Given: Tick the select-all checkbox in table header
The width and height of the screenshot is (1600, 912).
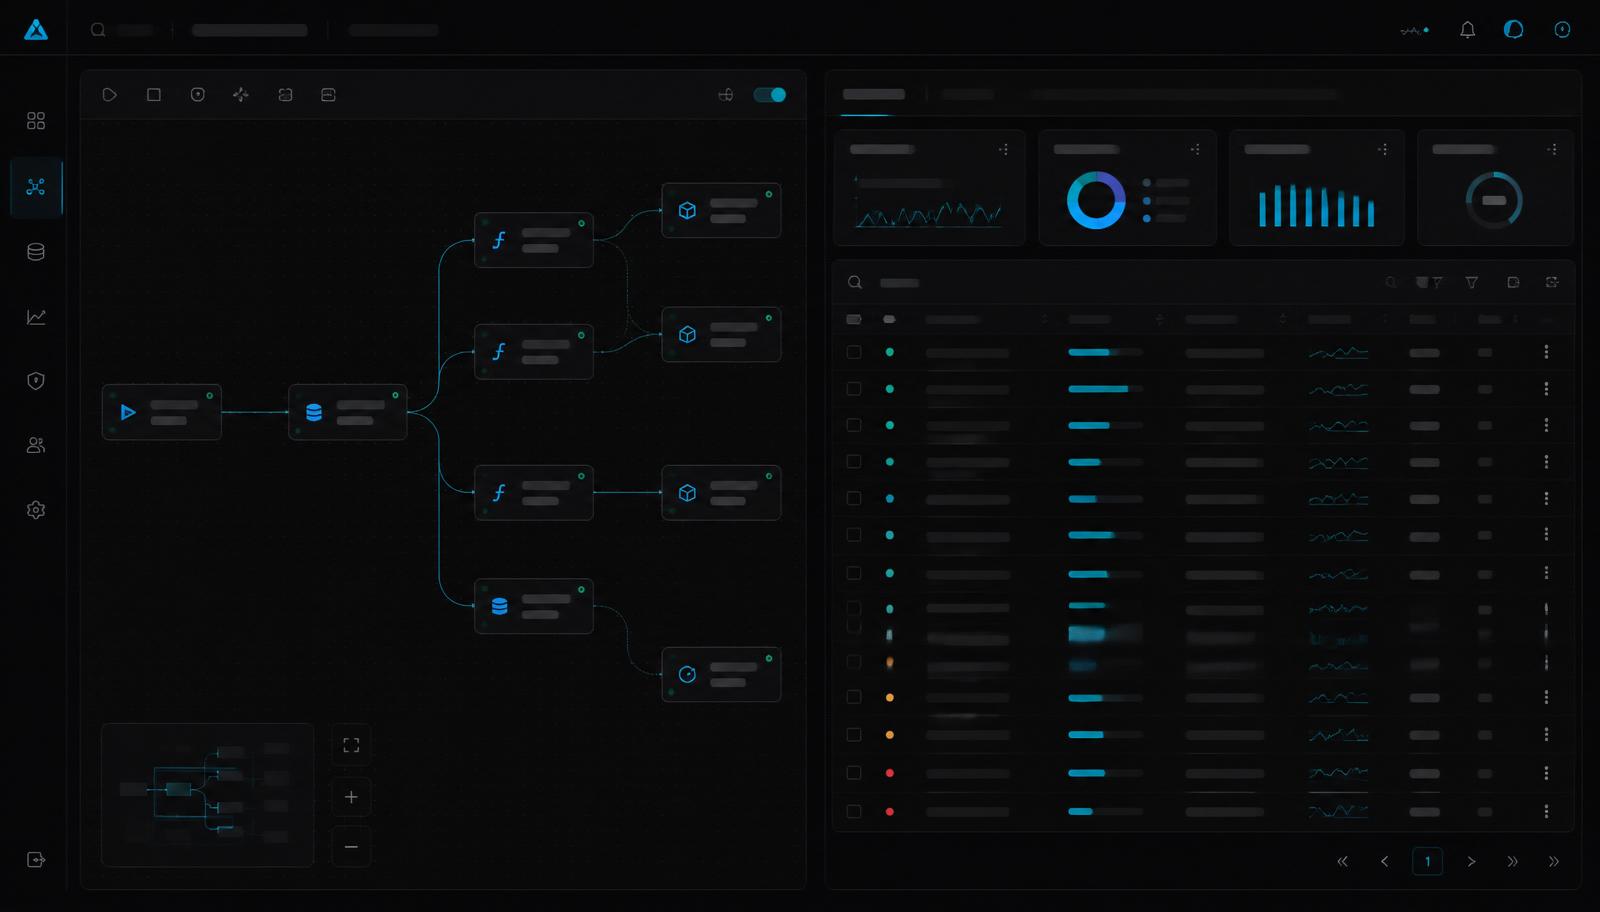Looking at the screenshot, I should click(x=854, y=319).
